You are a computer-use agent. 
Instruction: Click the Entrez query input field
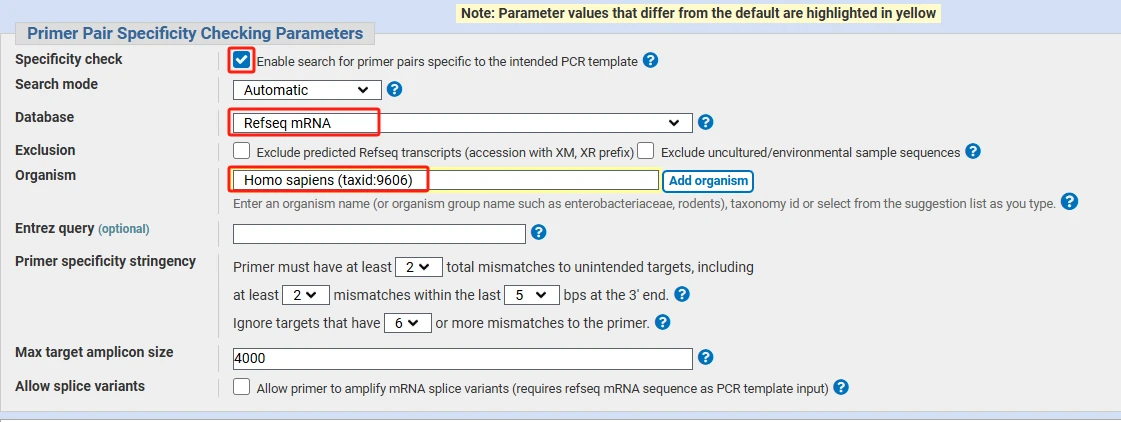click(379, 233)
